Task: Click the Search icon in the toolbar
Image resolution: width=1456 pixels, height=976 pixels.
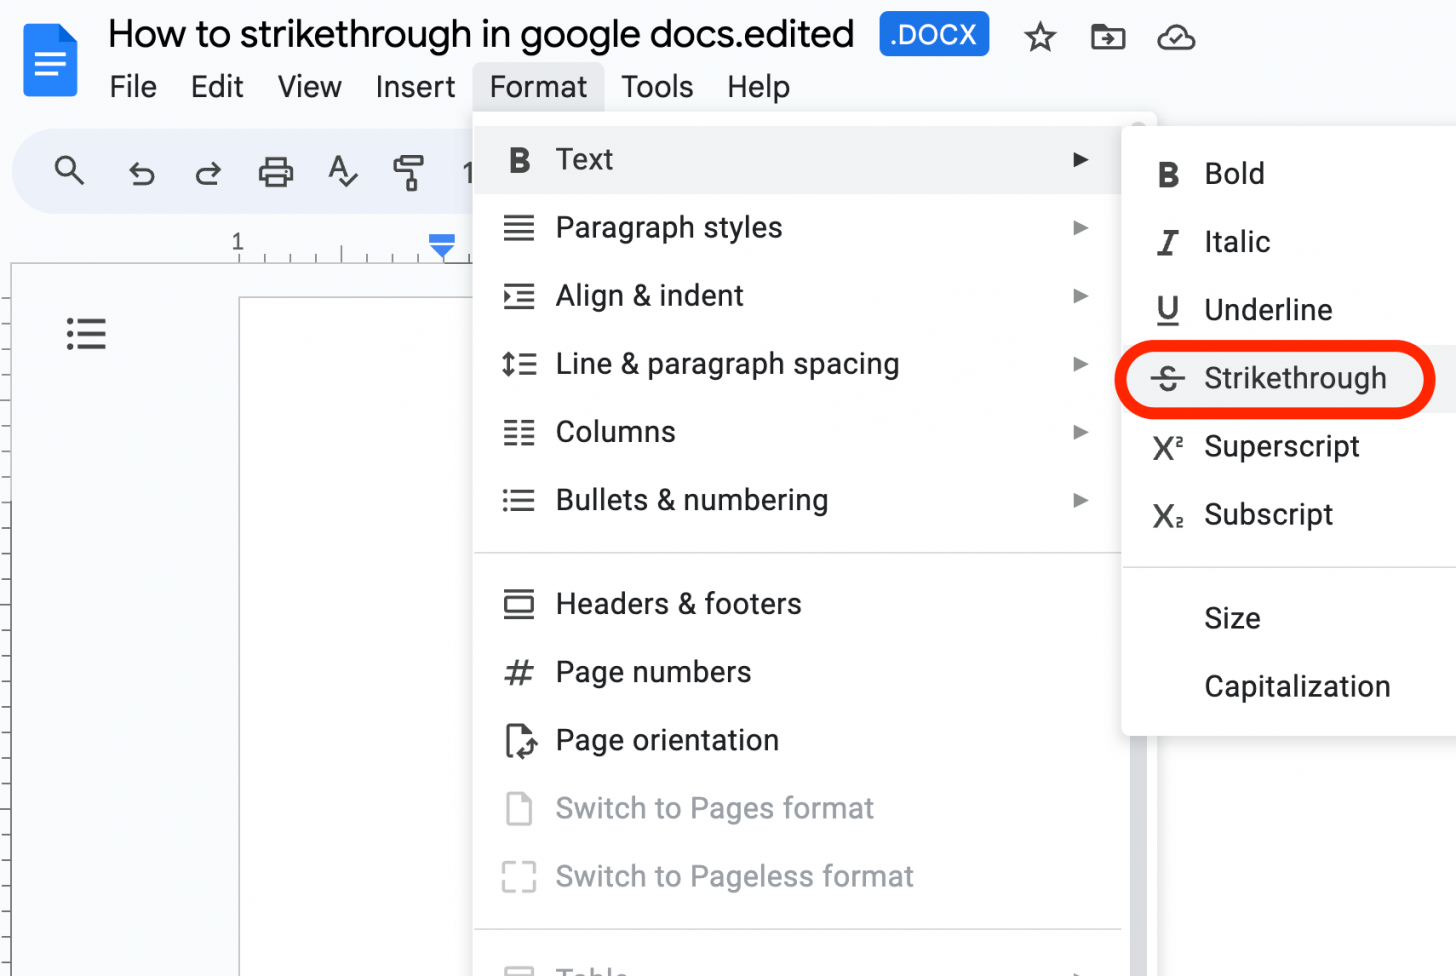Action: [x=69, y=171]
